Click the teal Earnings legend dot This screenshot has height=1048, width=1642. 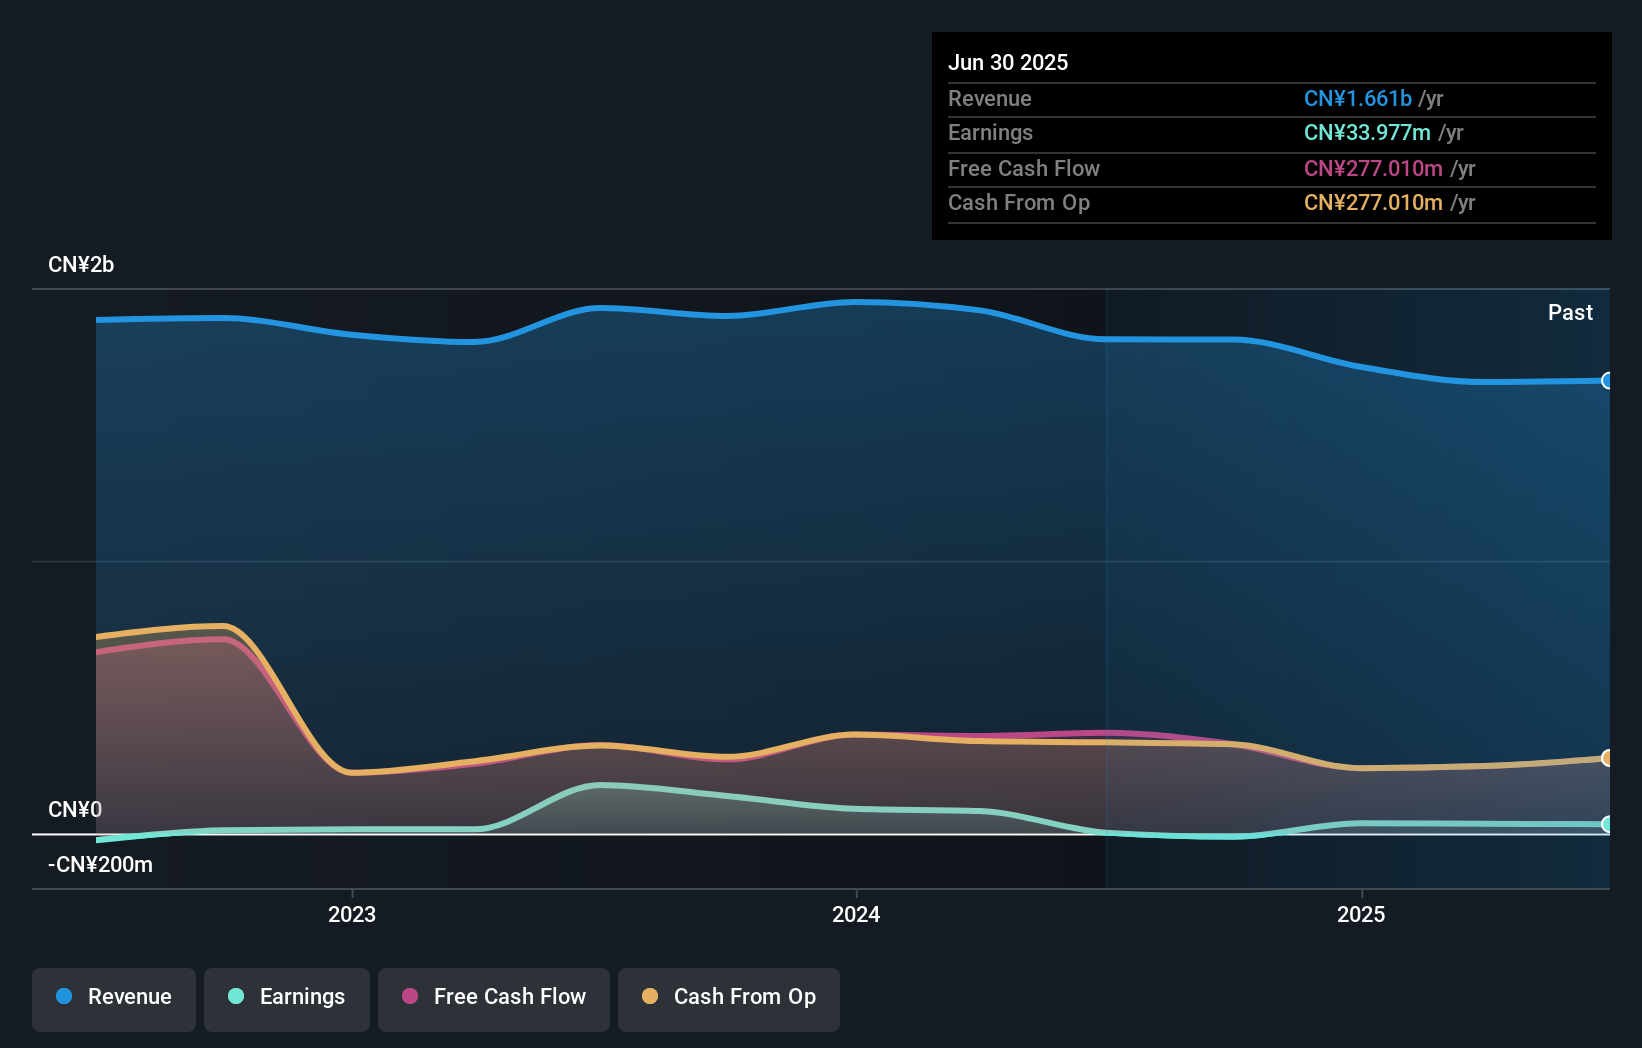click(x=236, y=996)
